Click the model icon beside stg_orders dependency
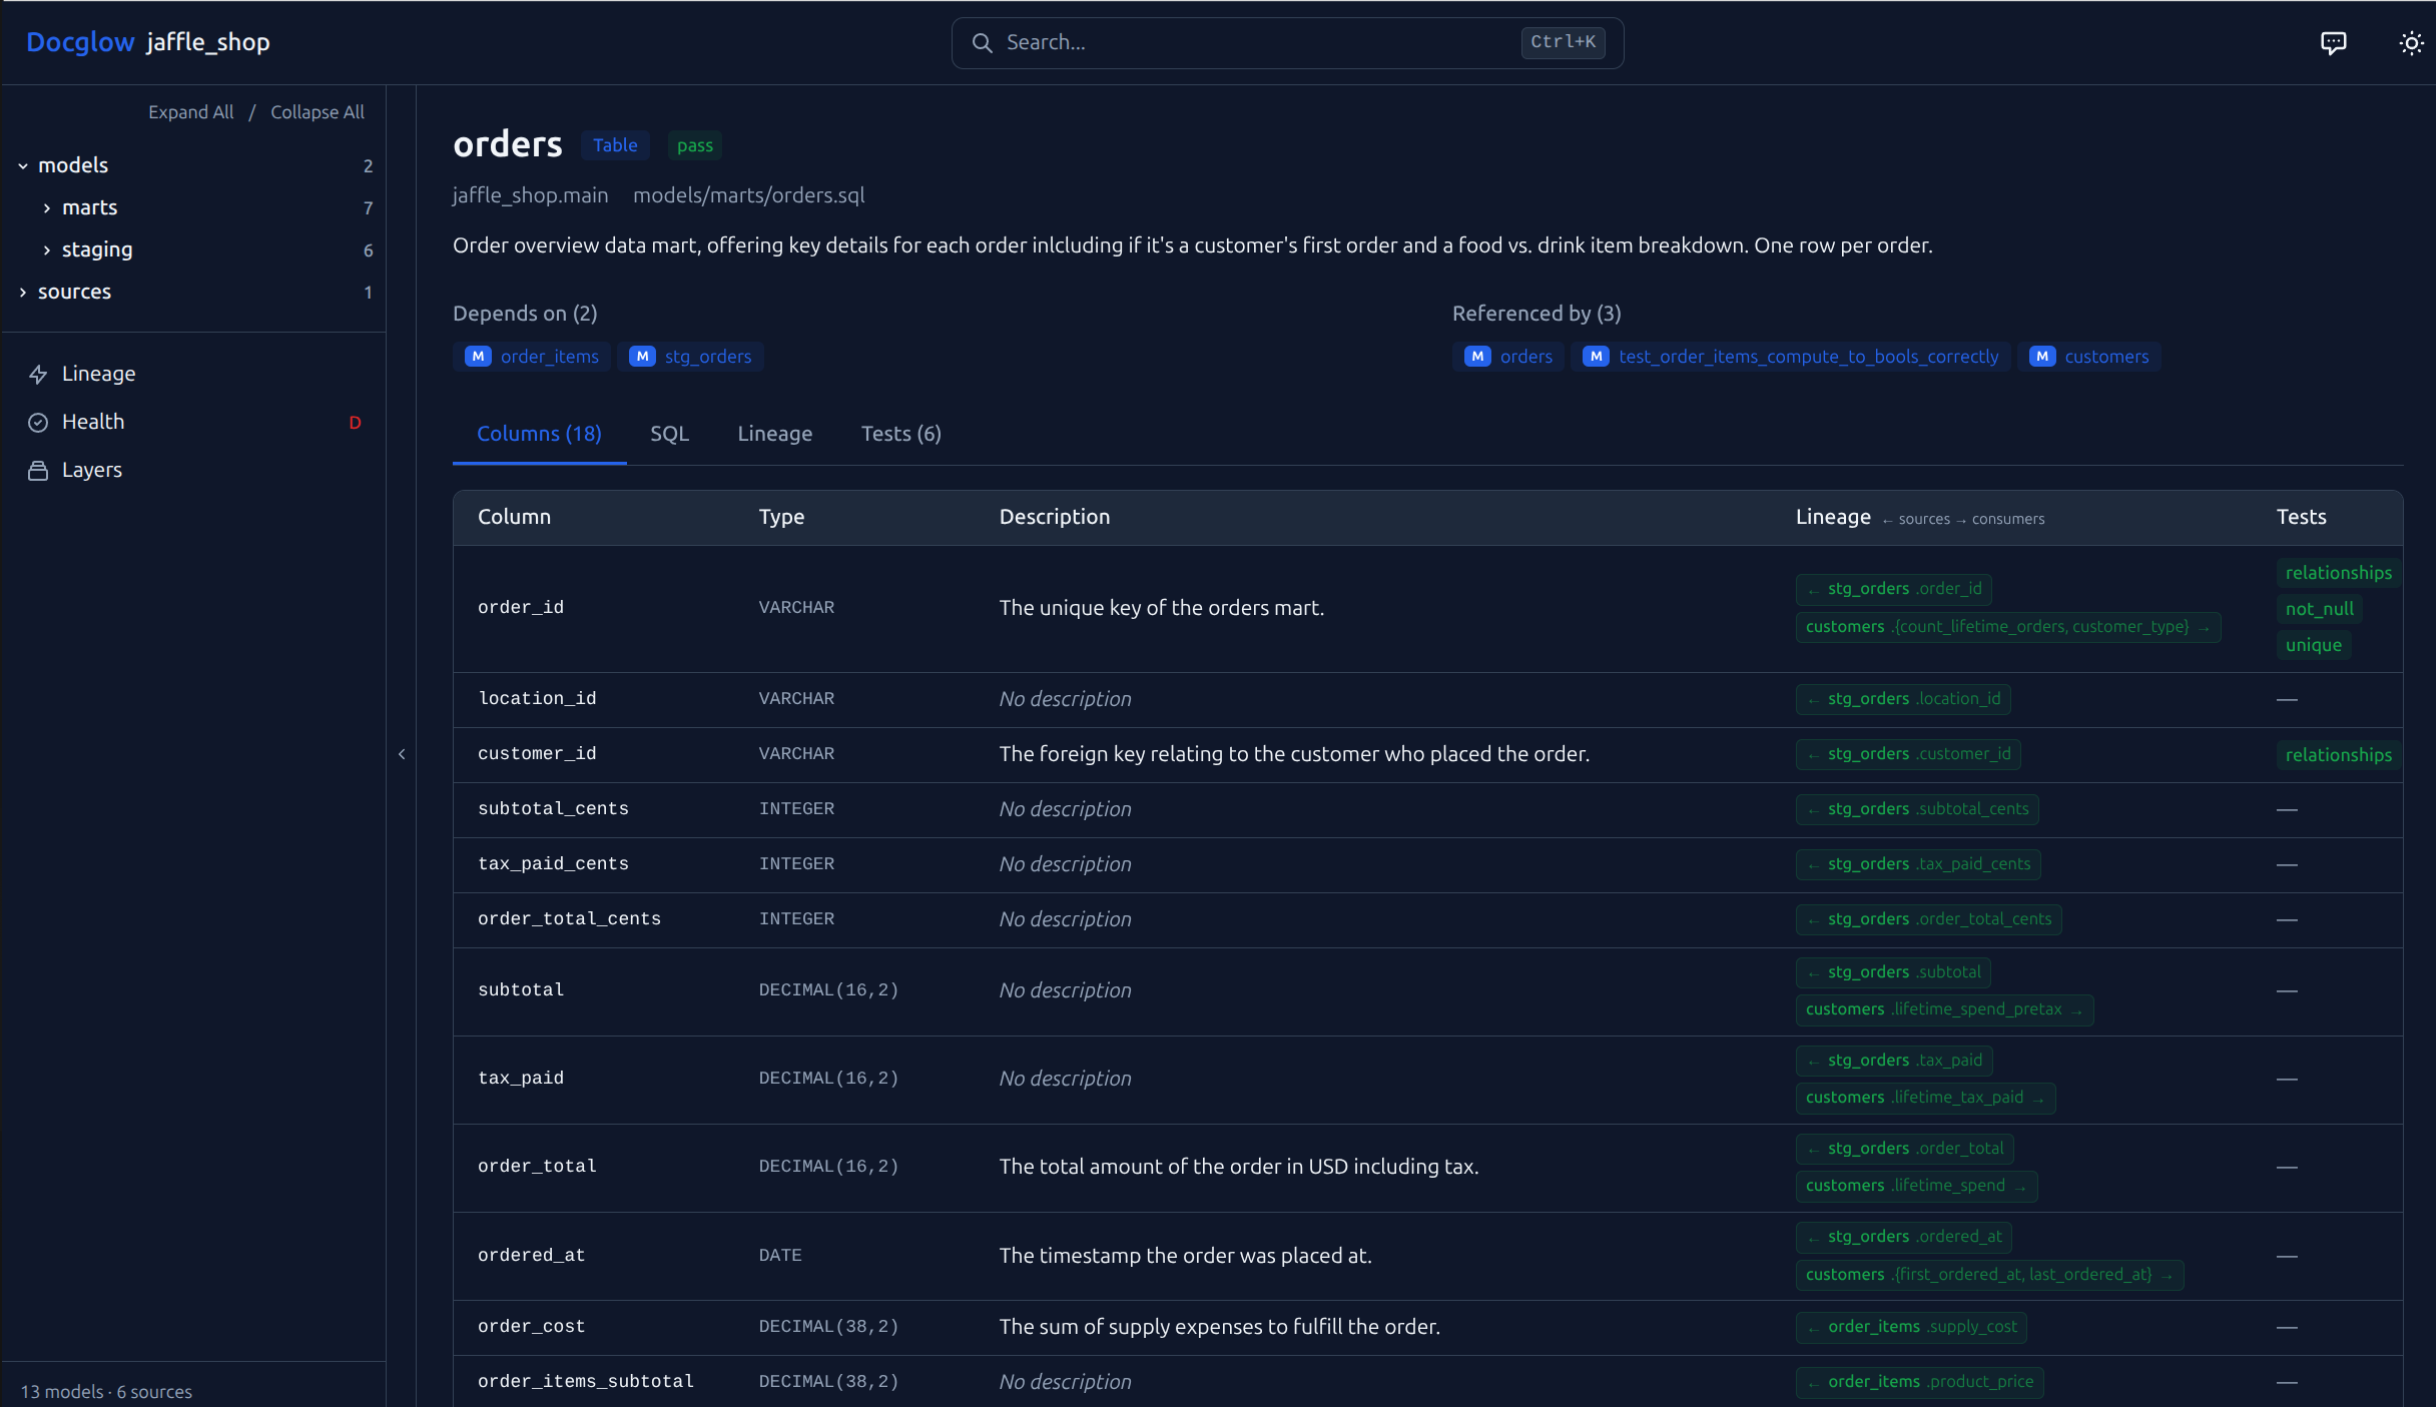 tap(640, 356)
